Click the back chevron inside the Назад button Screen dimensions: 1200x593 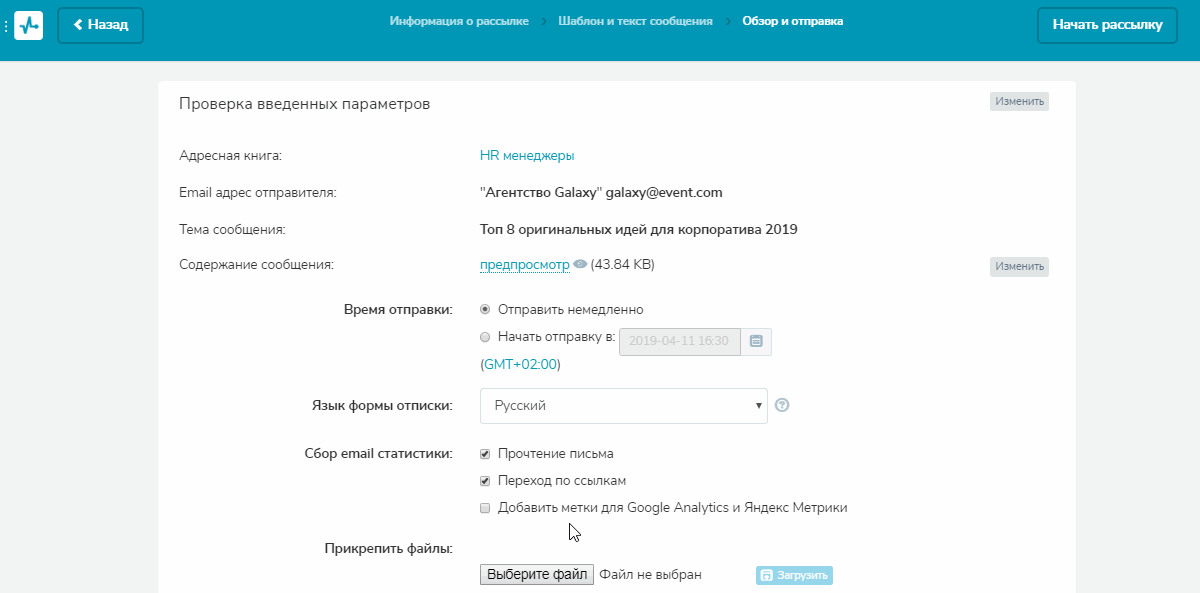point(79,25)
